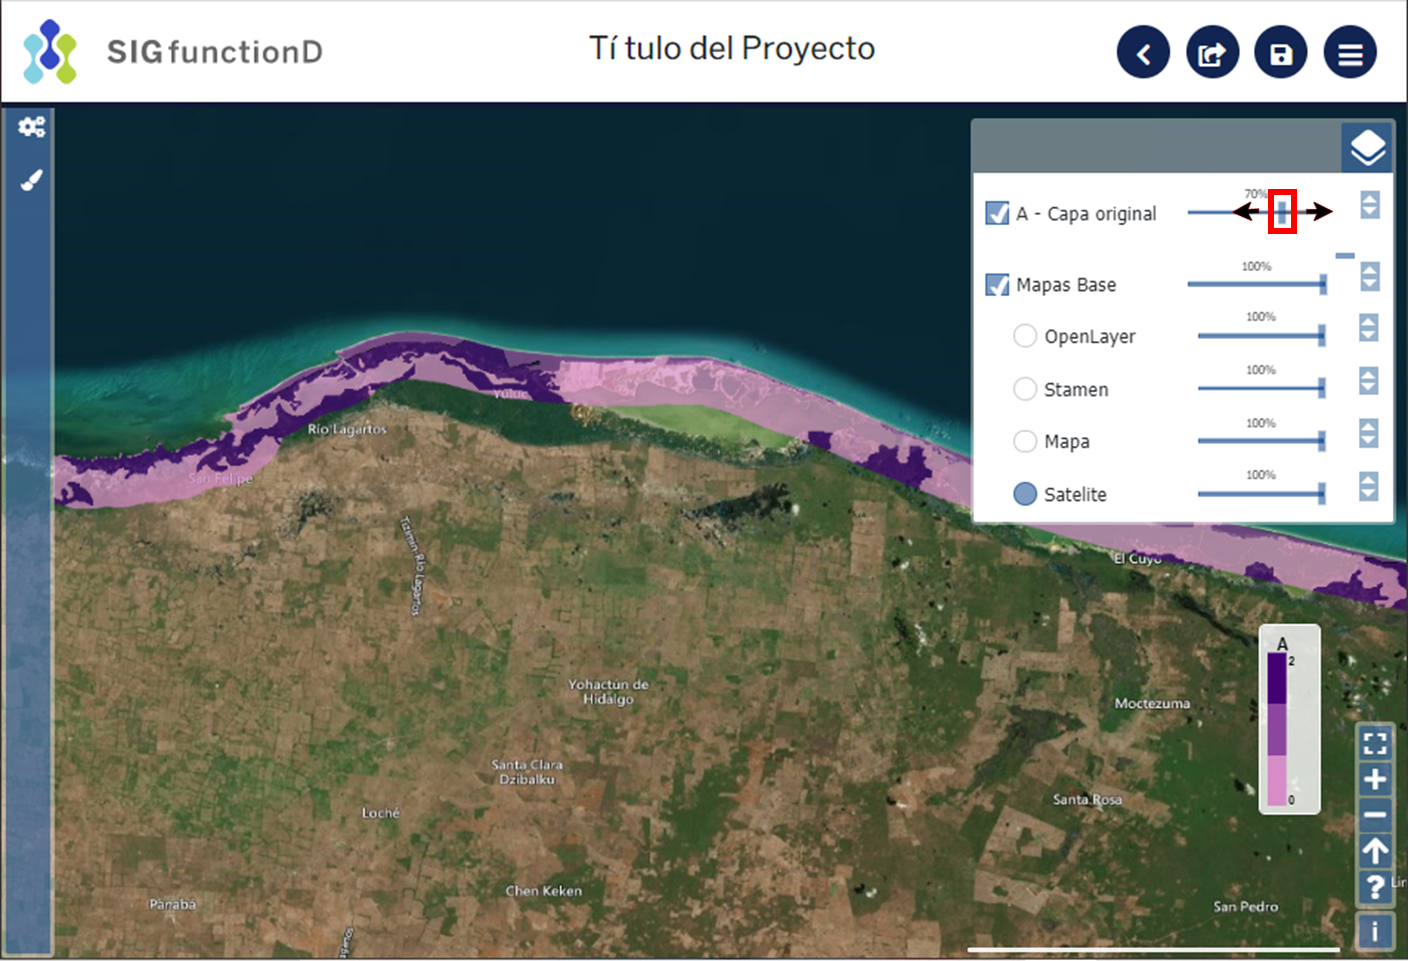Click the SIG functionD logo
Screen dimensions: 1408x961
[172, 51]
